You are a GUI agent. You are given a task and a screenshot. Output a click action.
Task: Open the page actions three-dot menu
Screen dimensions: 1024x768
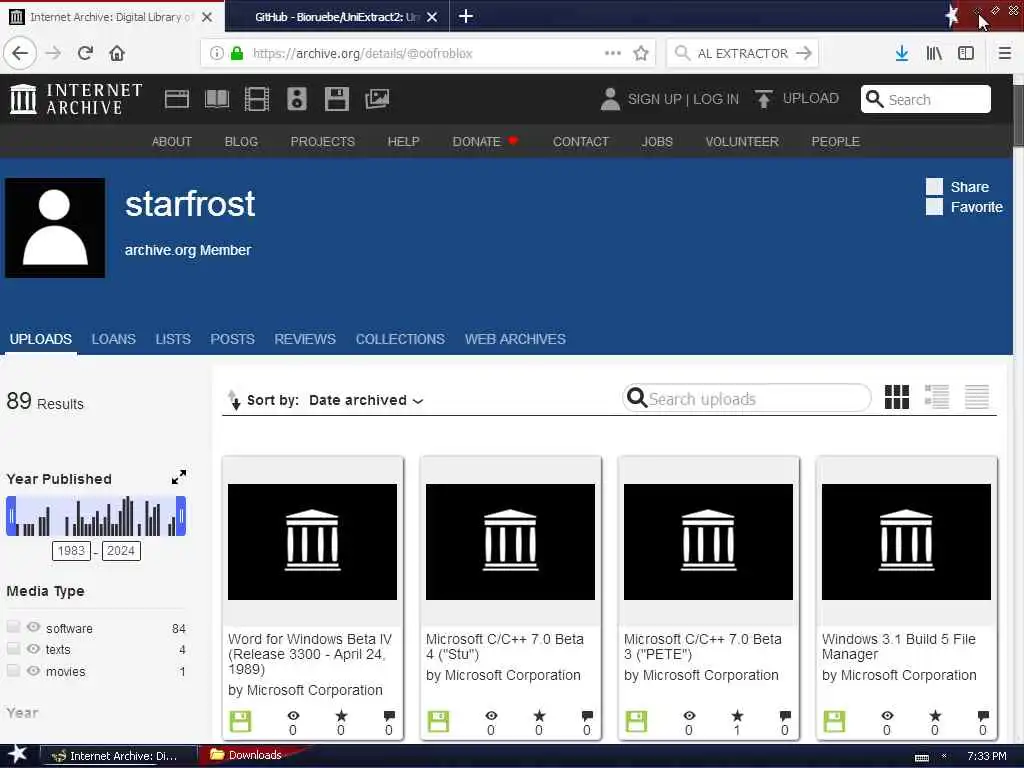tap(613, 53)
